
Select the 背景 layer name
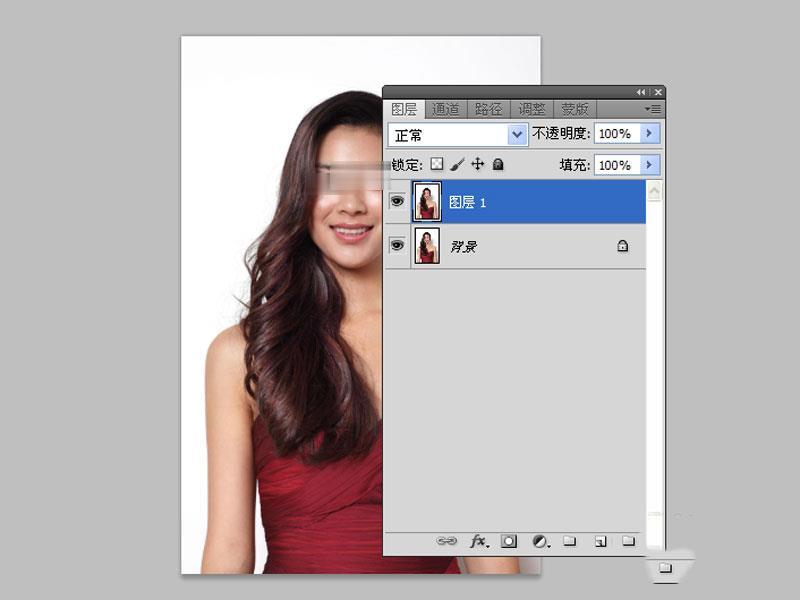pos(463,247)
